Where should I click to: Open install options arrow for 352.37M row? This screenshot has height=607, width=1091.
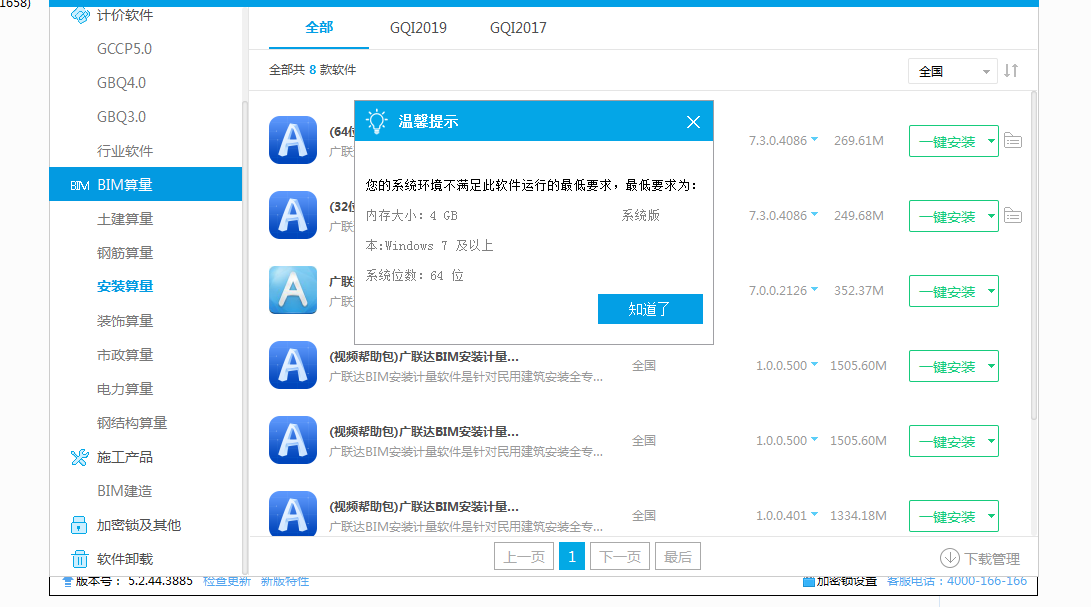(x=991, y=292)
